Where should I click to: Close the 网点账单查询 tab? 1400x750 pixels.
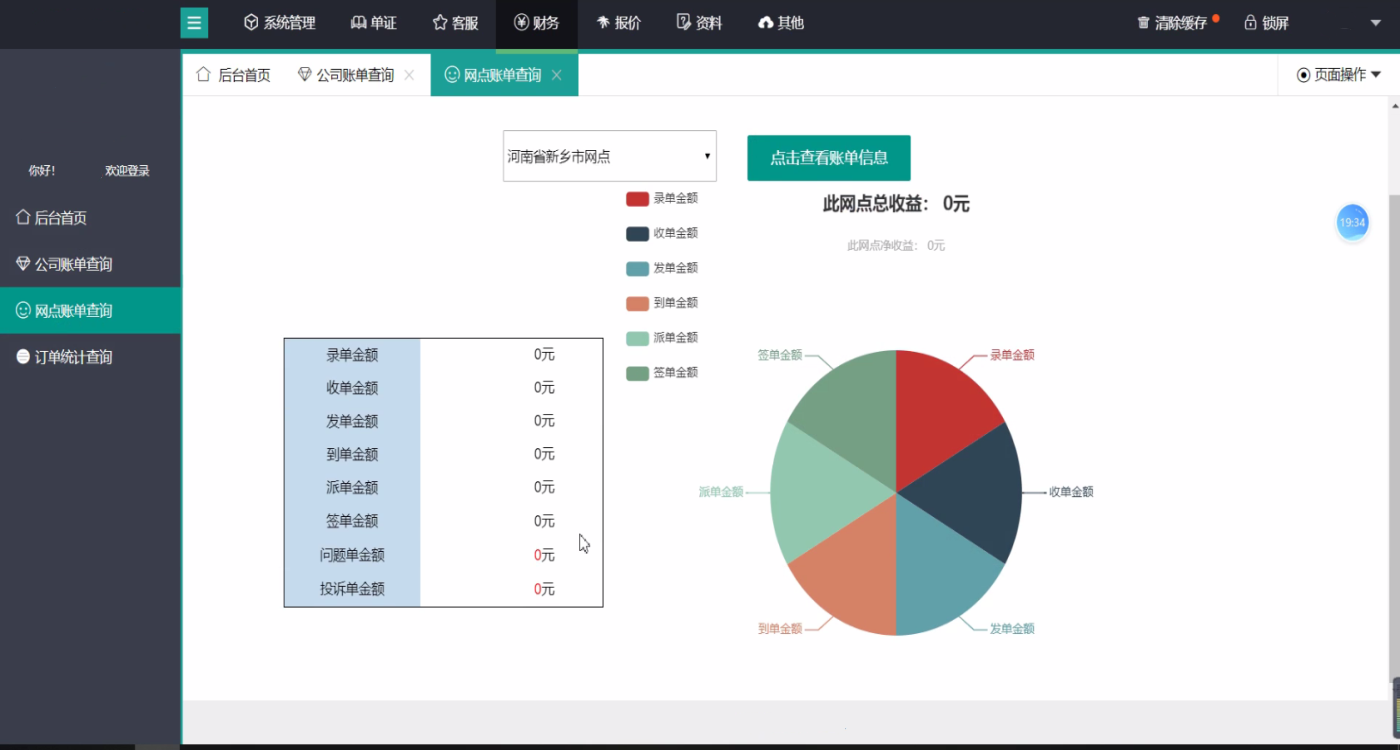(557, 75)
